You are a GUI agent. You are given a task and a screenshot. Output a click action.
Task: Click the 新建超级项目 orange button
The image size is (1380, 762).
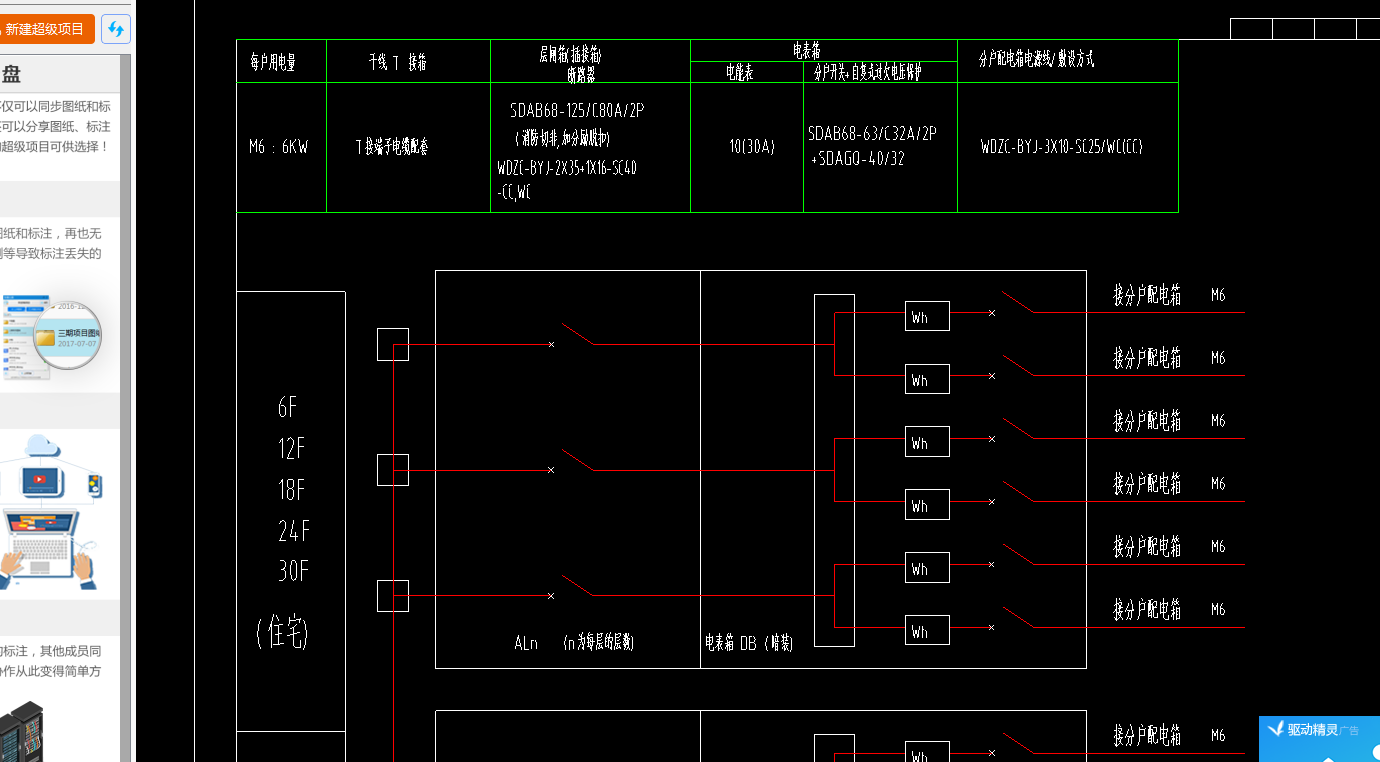click(x=46, y=29)
